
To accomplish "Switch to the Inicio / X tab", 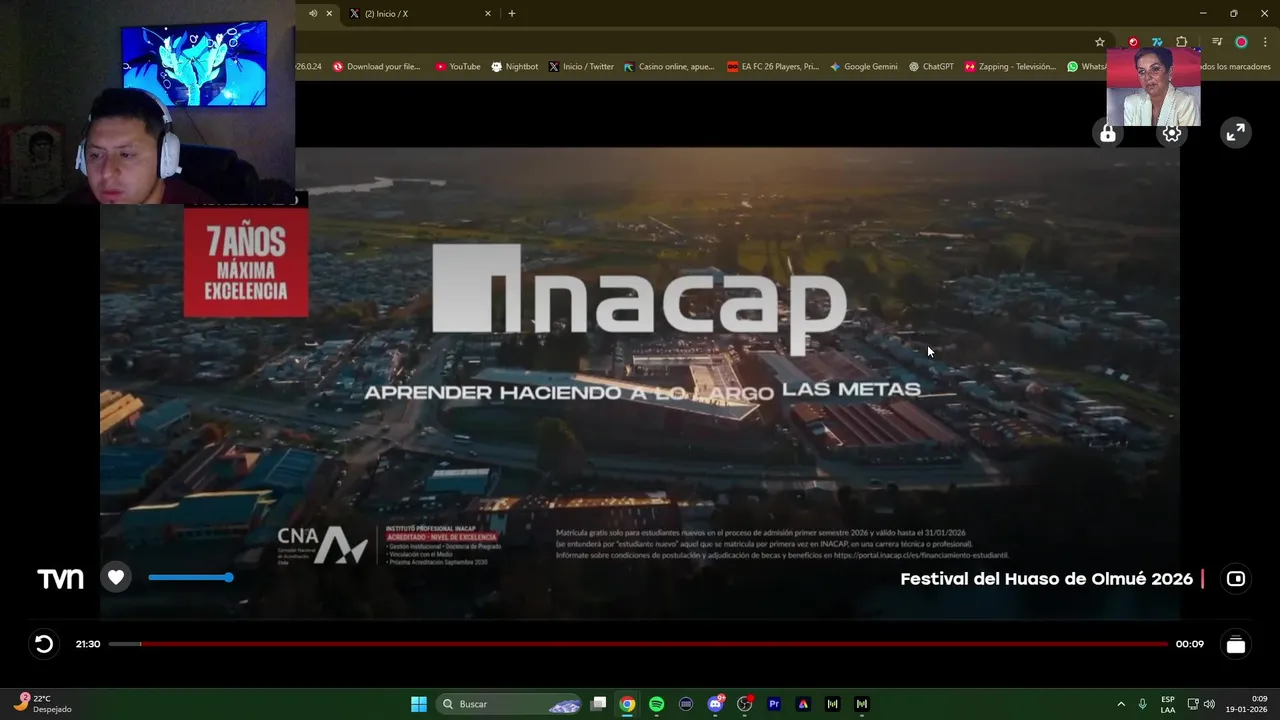I will click(x=418, y=14).
